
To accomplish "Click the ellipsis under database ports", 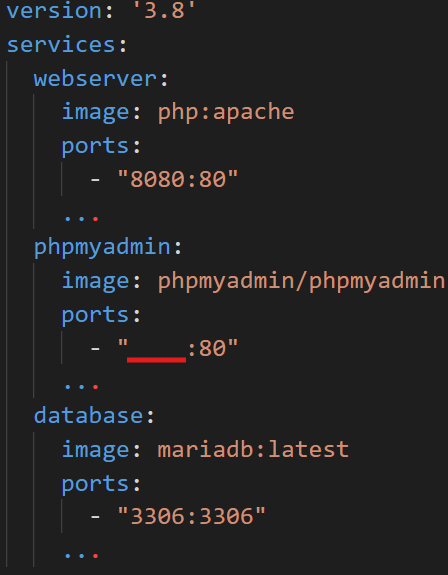I will [x=81, y=556].
